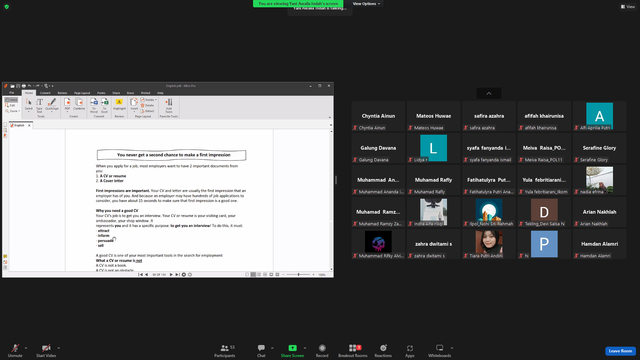Open the View Options dropdown
The width and height of the screenshot is (640, 360).
366,4
